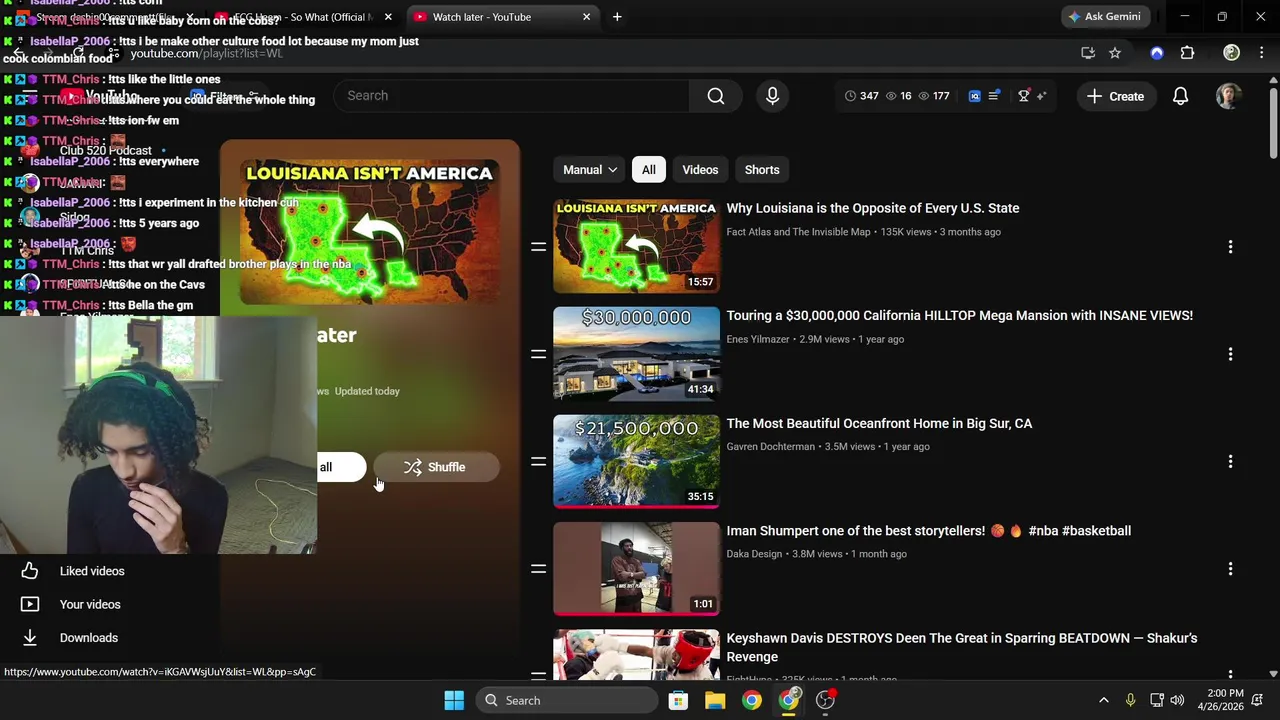
Task: Open Touring a $30,000,000 California mansion title
Action: 959,315
